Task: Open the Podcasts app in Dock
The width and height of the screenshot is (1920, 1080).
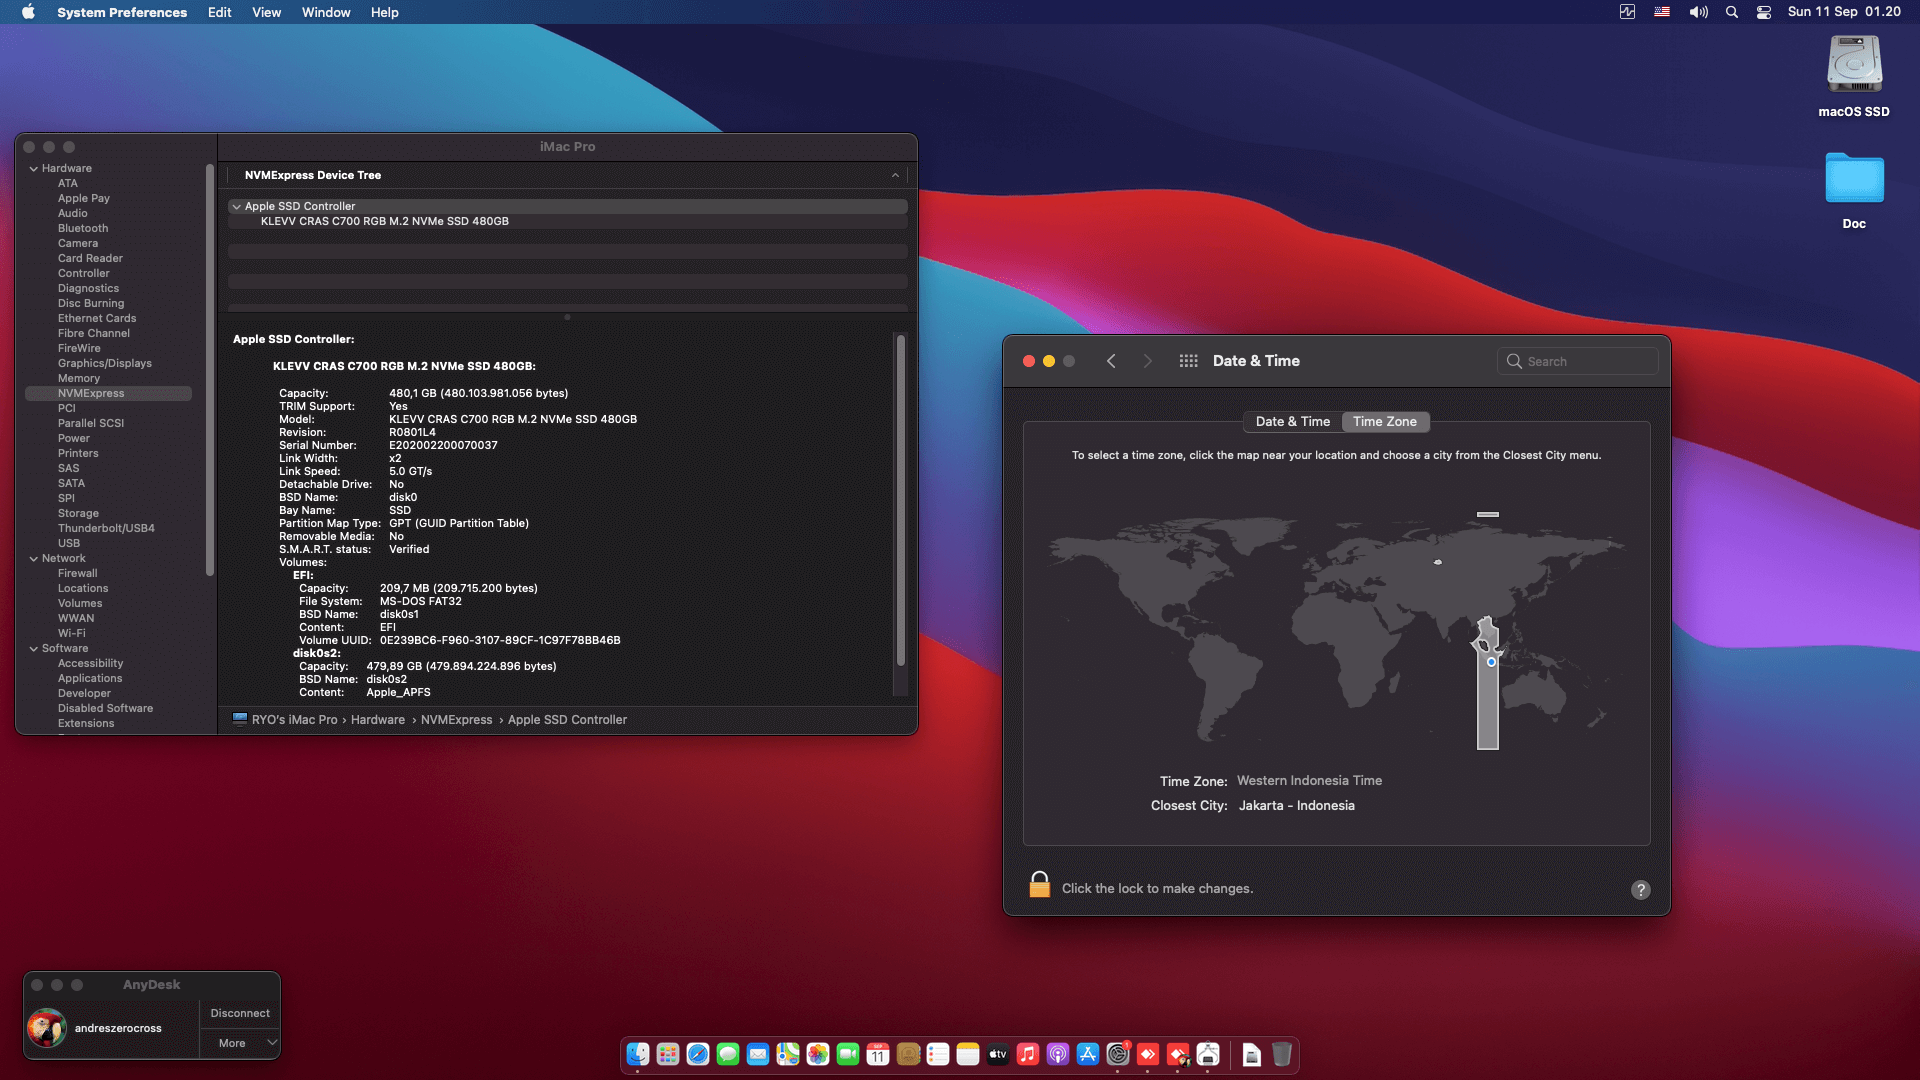Action: point(1058,1054)
